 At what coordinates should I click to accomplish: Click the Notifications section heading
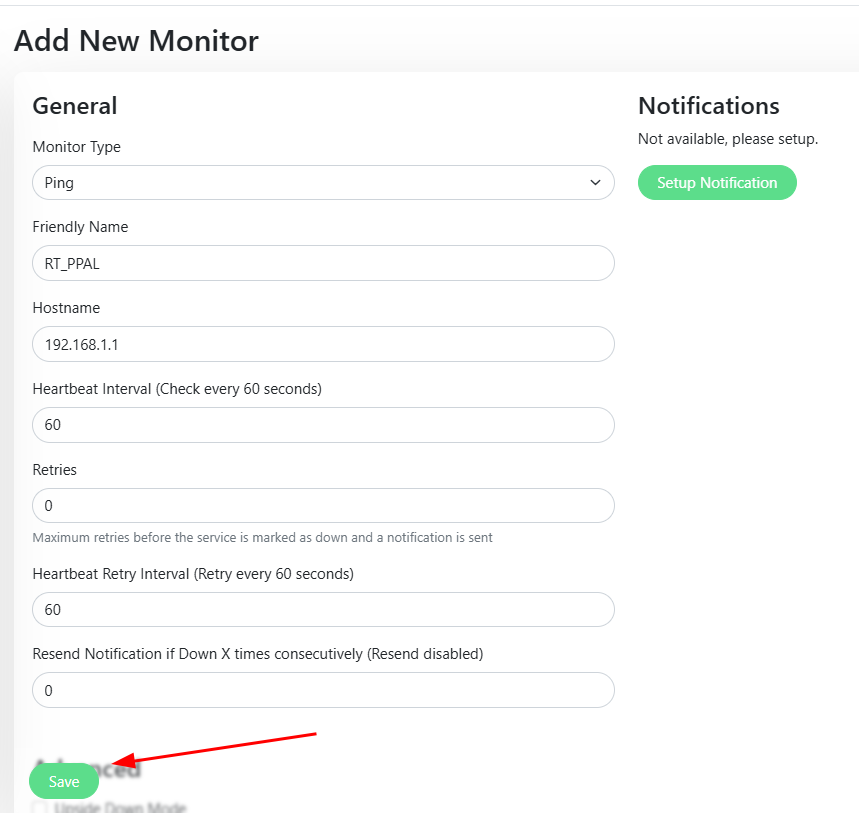(708, 106)
